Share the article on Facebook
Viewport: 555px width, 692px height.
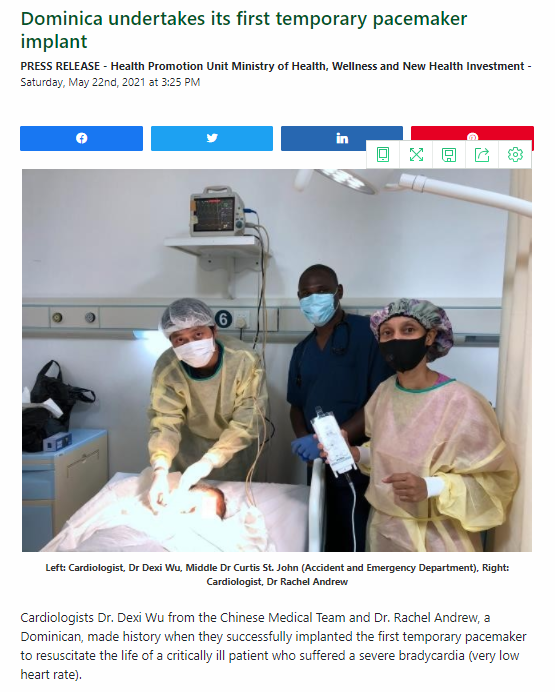point(82,138)
